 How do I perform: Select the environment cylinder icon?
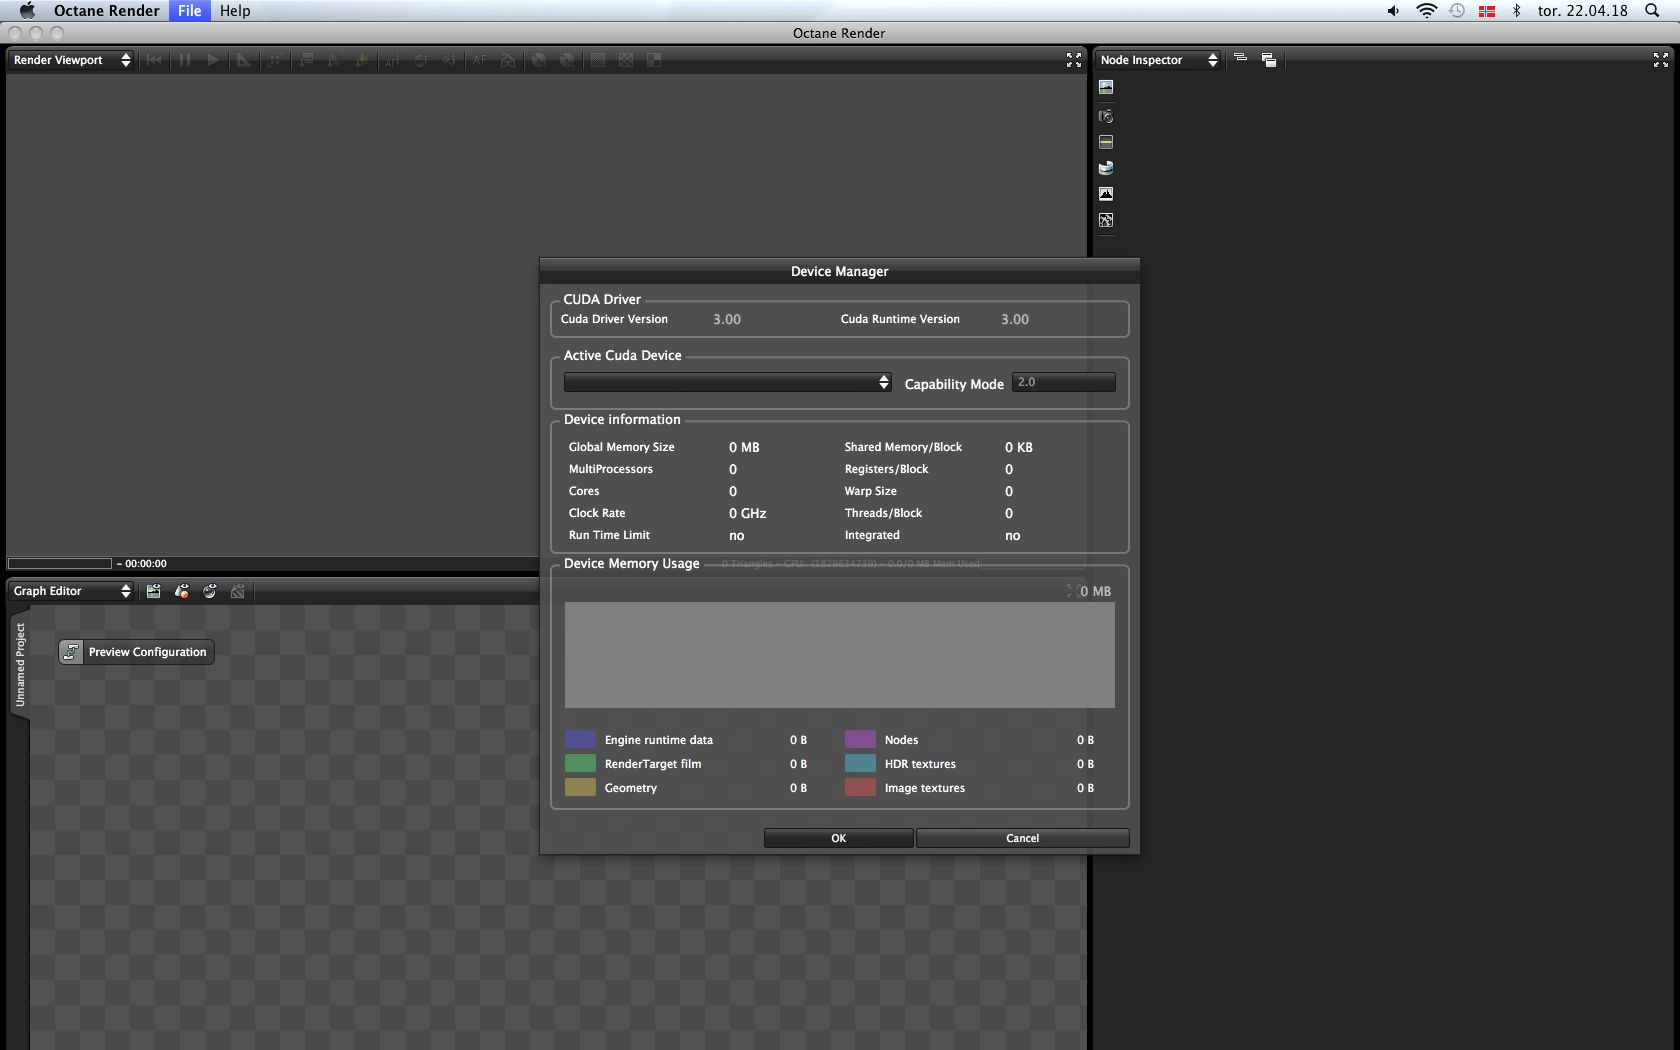(1106, 168)
